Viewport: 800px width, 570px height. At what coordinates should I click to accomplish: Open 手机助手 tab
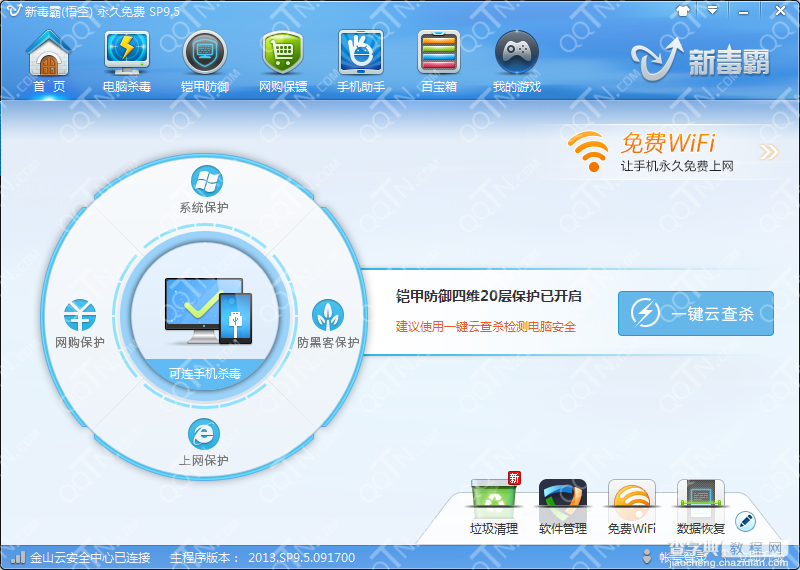pyautogui.click(x=361, y=62)
